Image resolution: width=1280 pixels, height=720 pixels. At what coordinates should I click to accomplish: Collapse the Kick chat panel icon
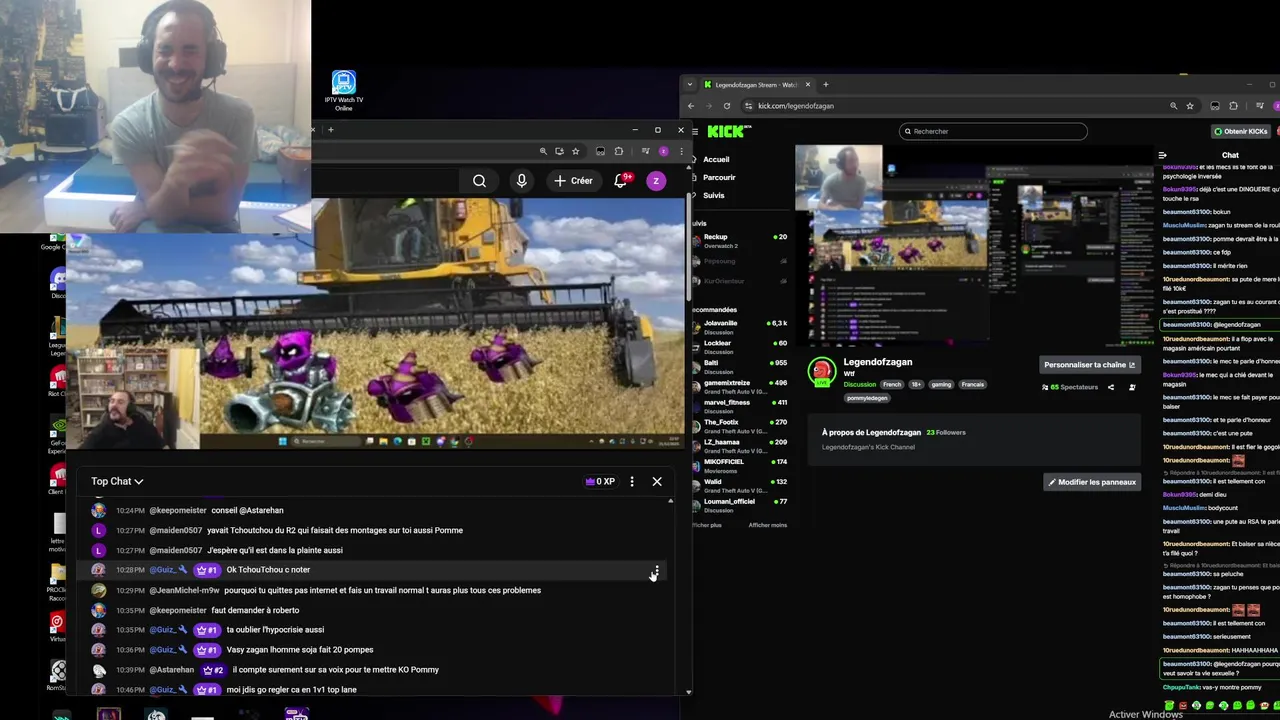click(1162, 155)
